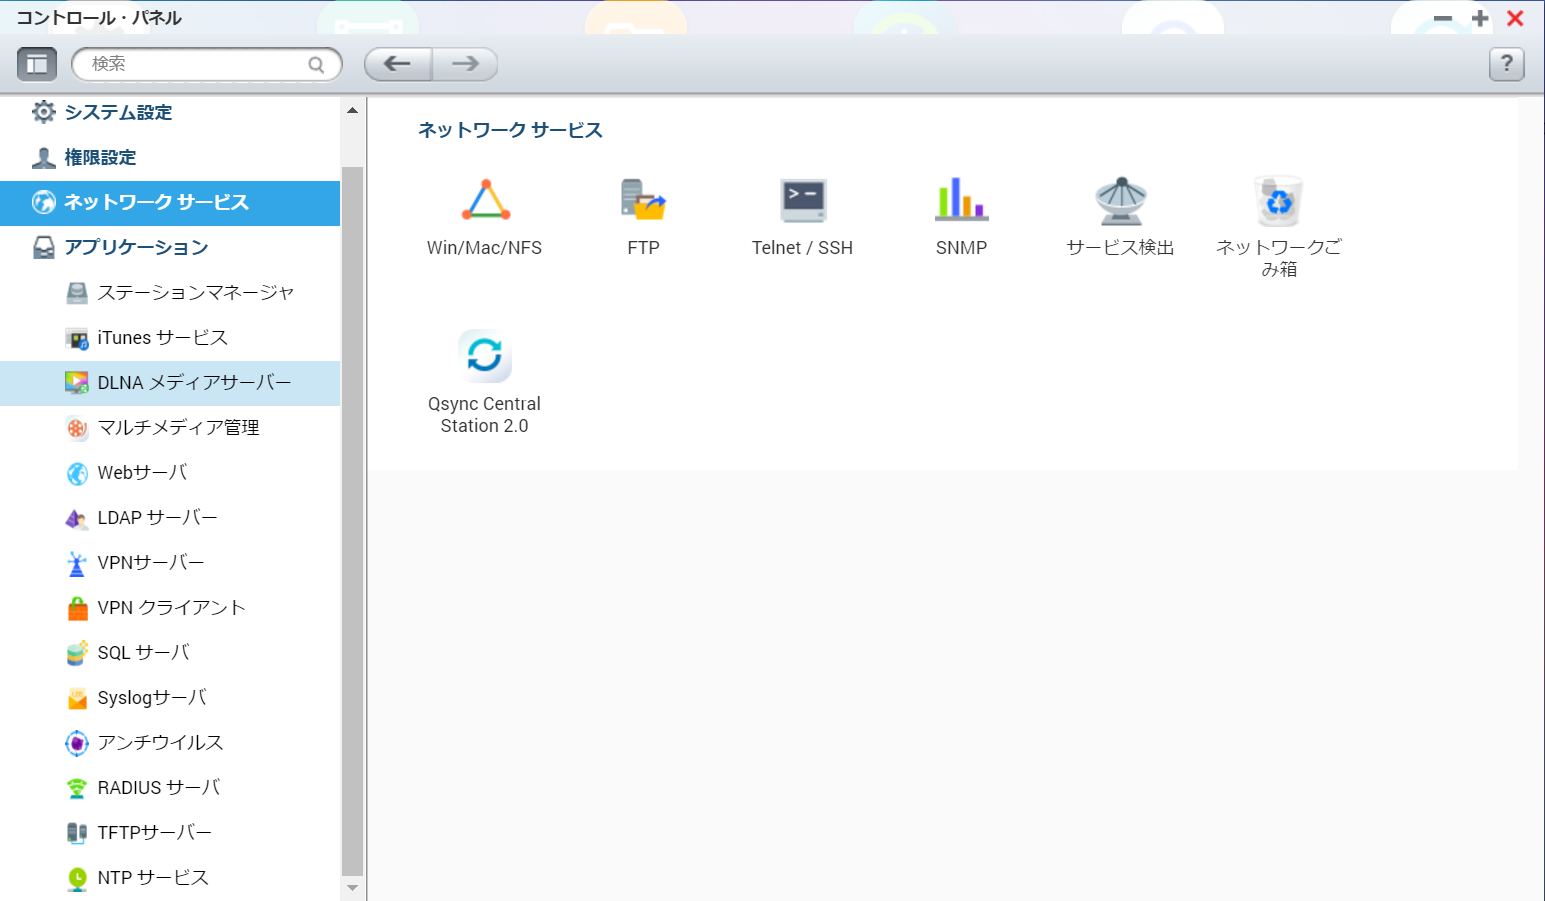
Task: Click the 検索 search input field
Action: (x=207, y=64)
